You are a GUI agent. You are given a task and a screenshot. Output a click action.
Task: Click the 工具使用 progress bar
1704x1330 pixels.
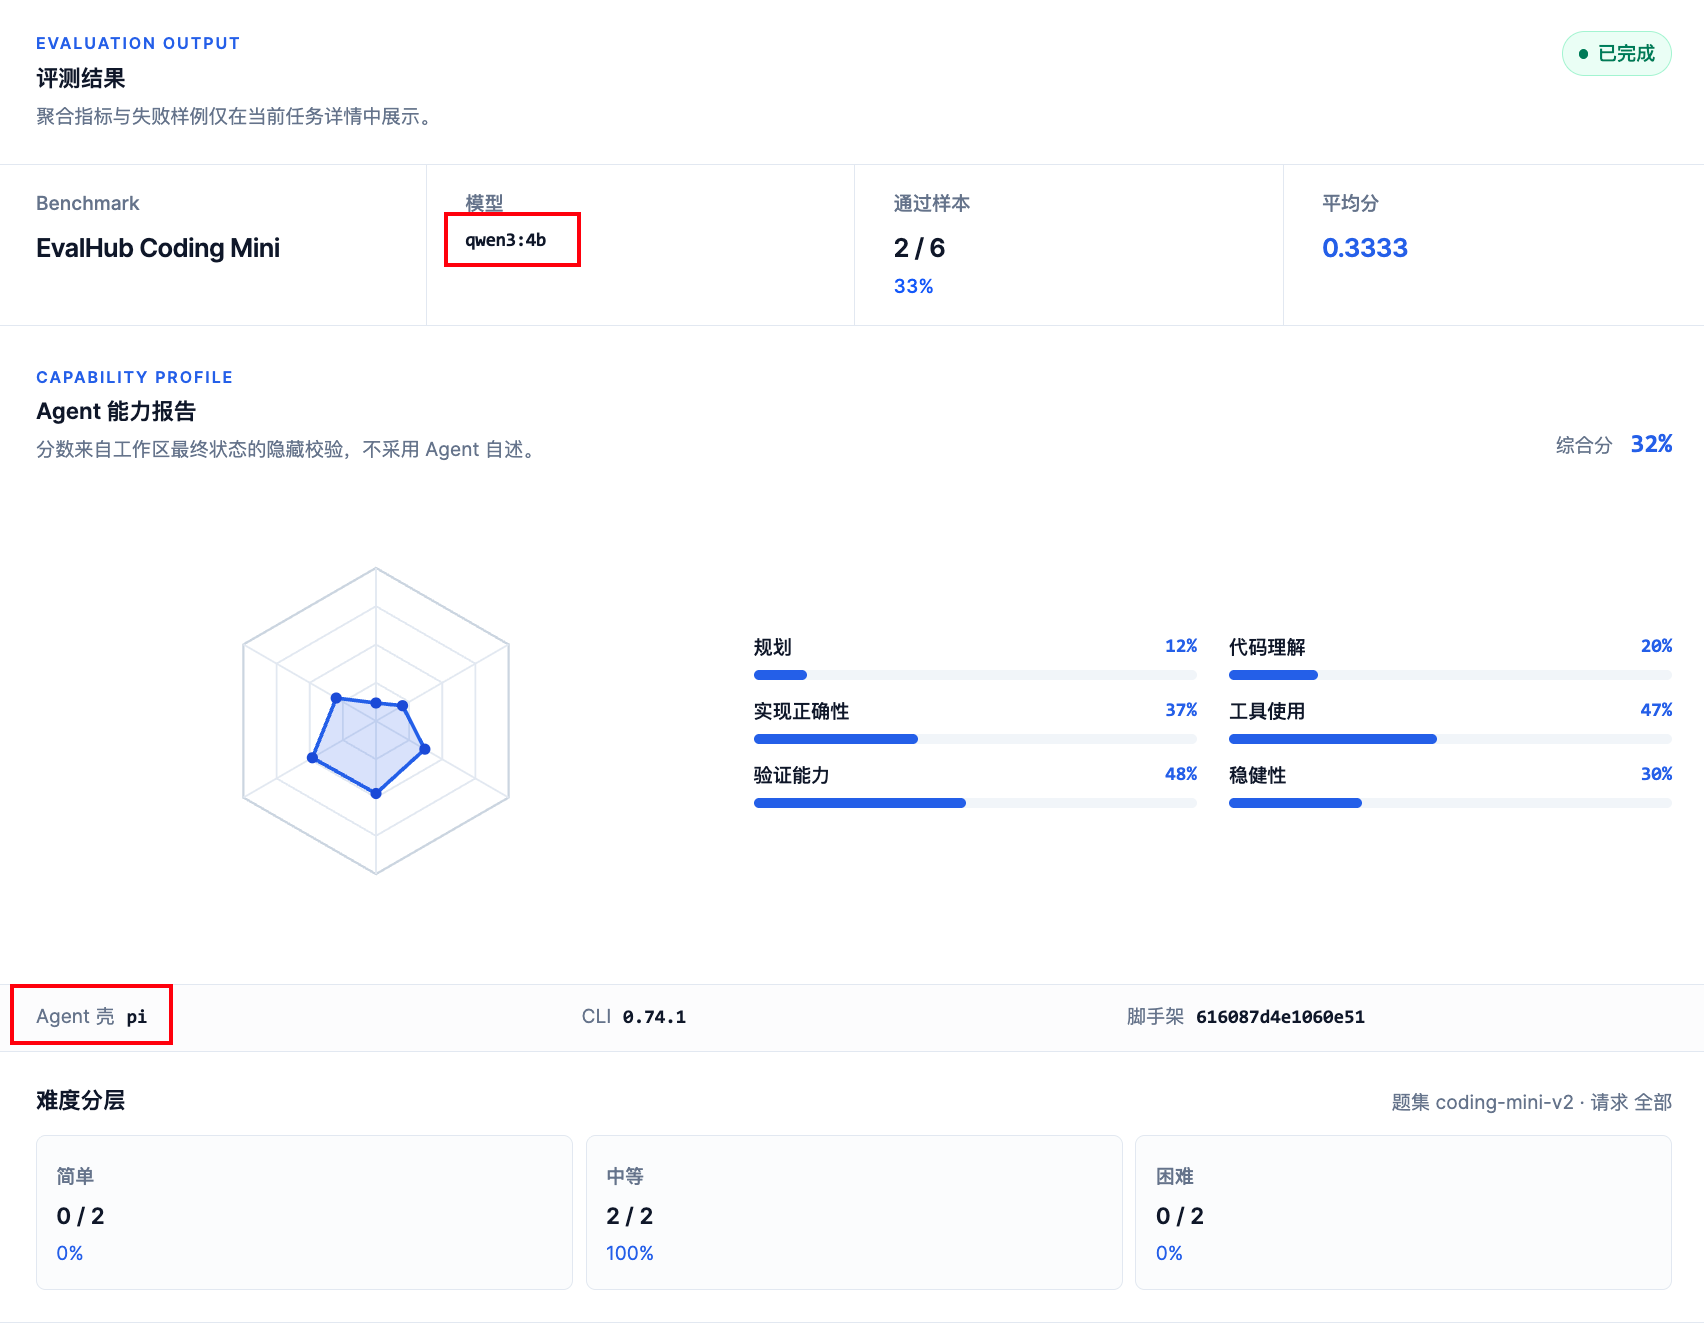click(x=1450, y=739)
